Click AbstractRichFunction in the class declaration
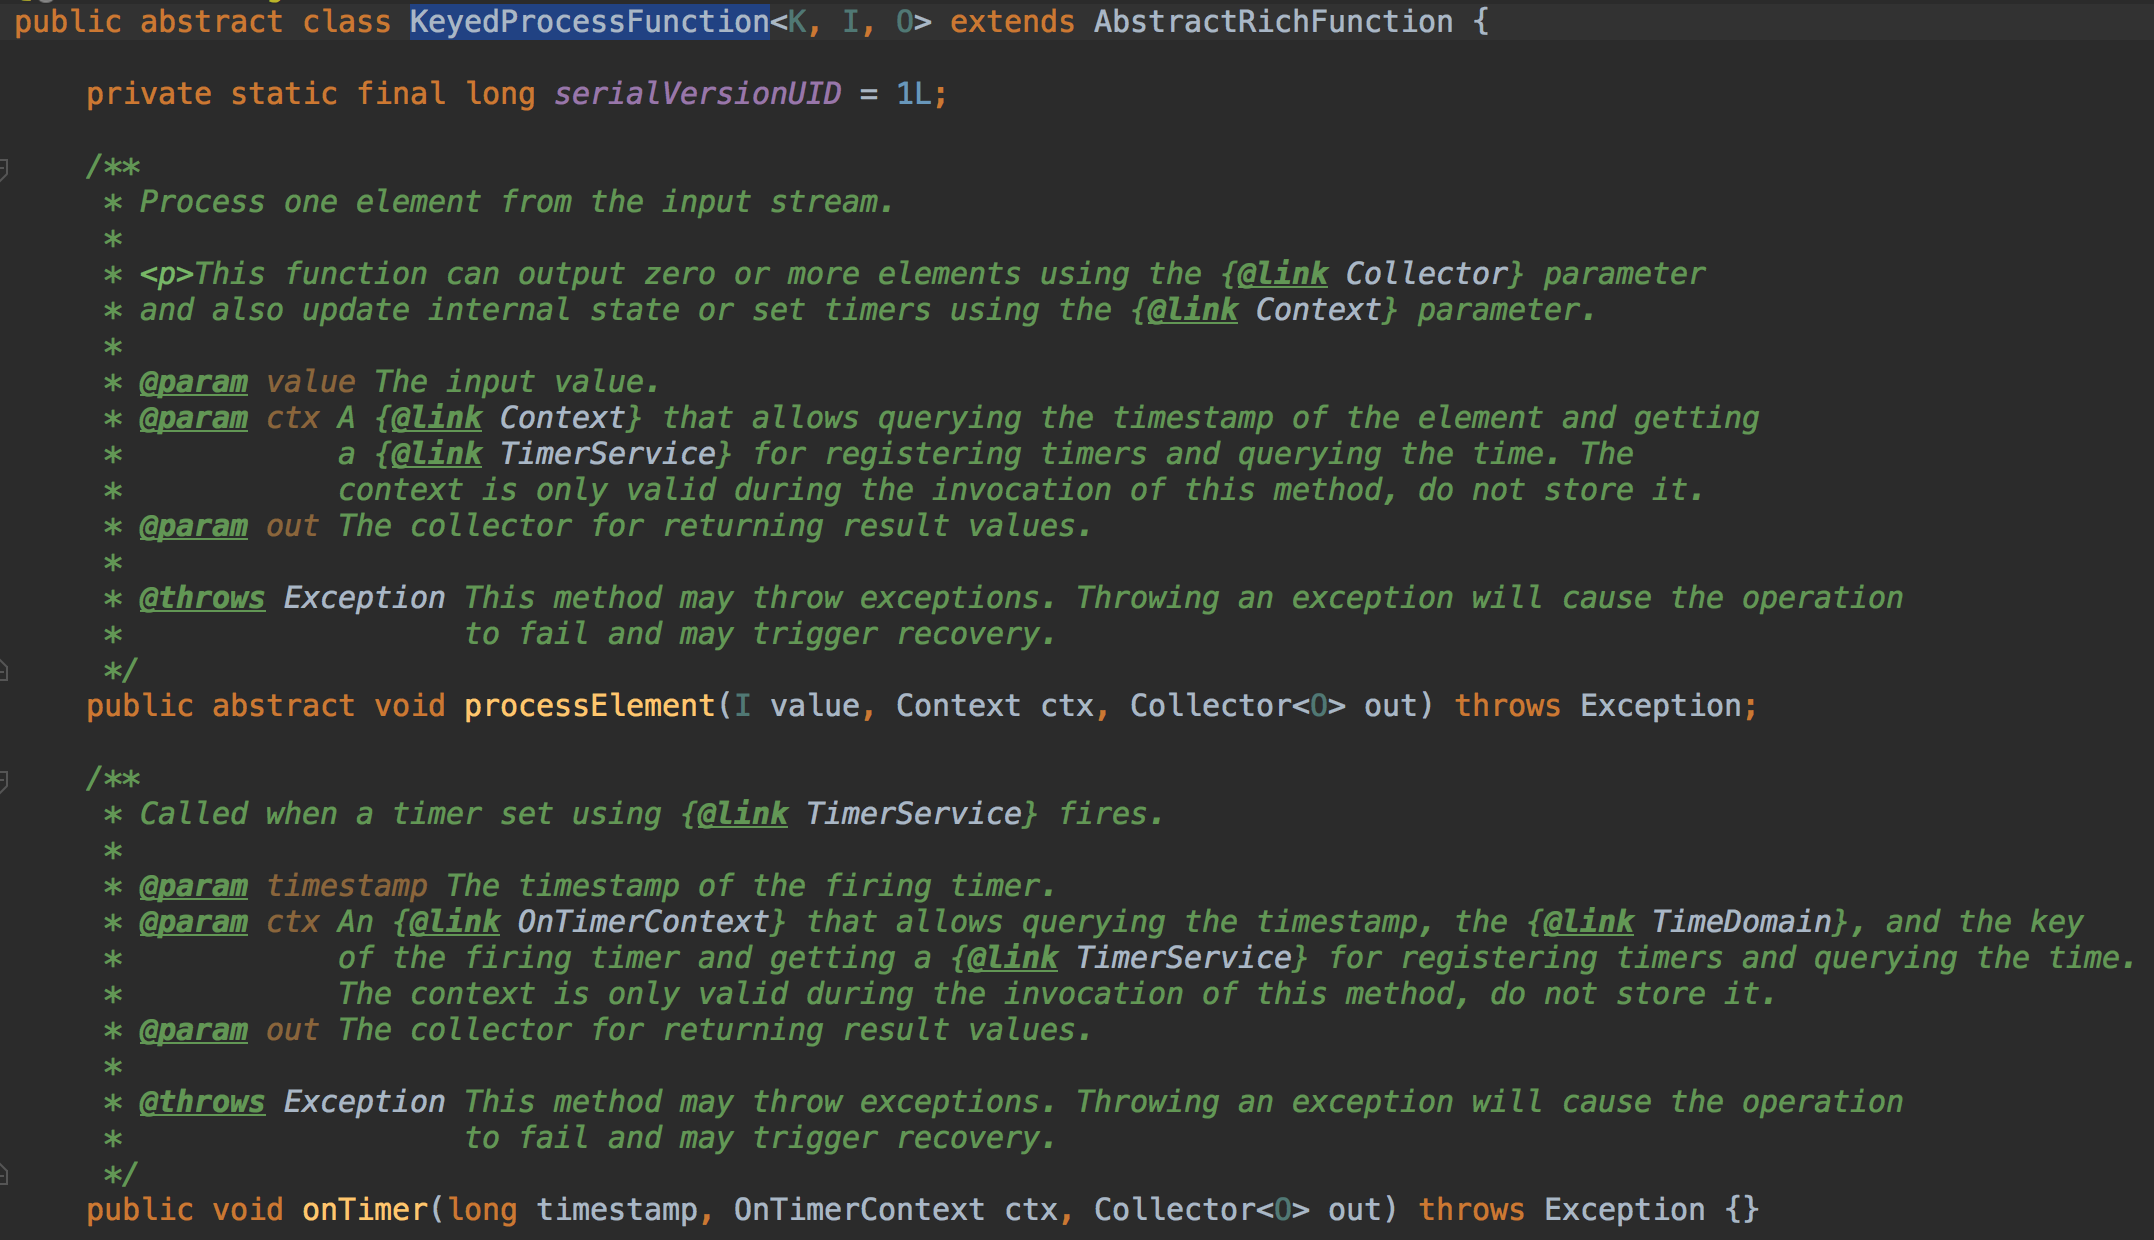Viewport: 2154px width, 1240px height. tap(1272, 21)
